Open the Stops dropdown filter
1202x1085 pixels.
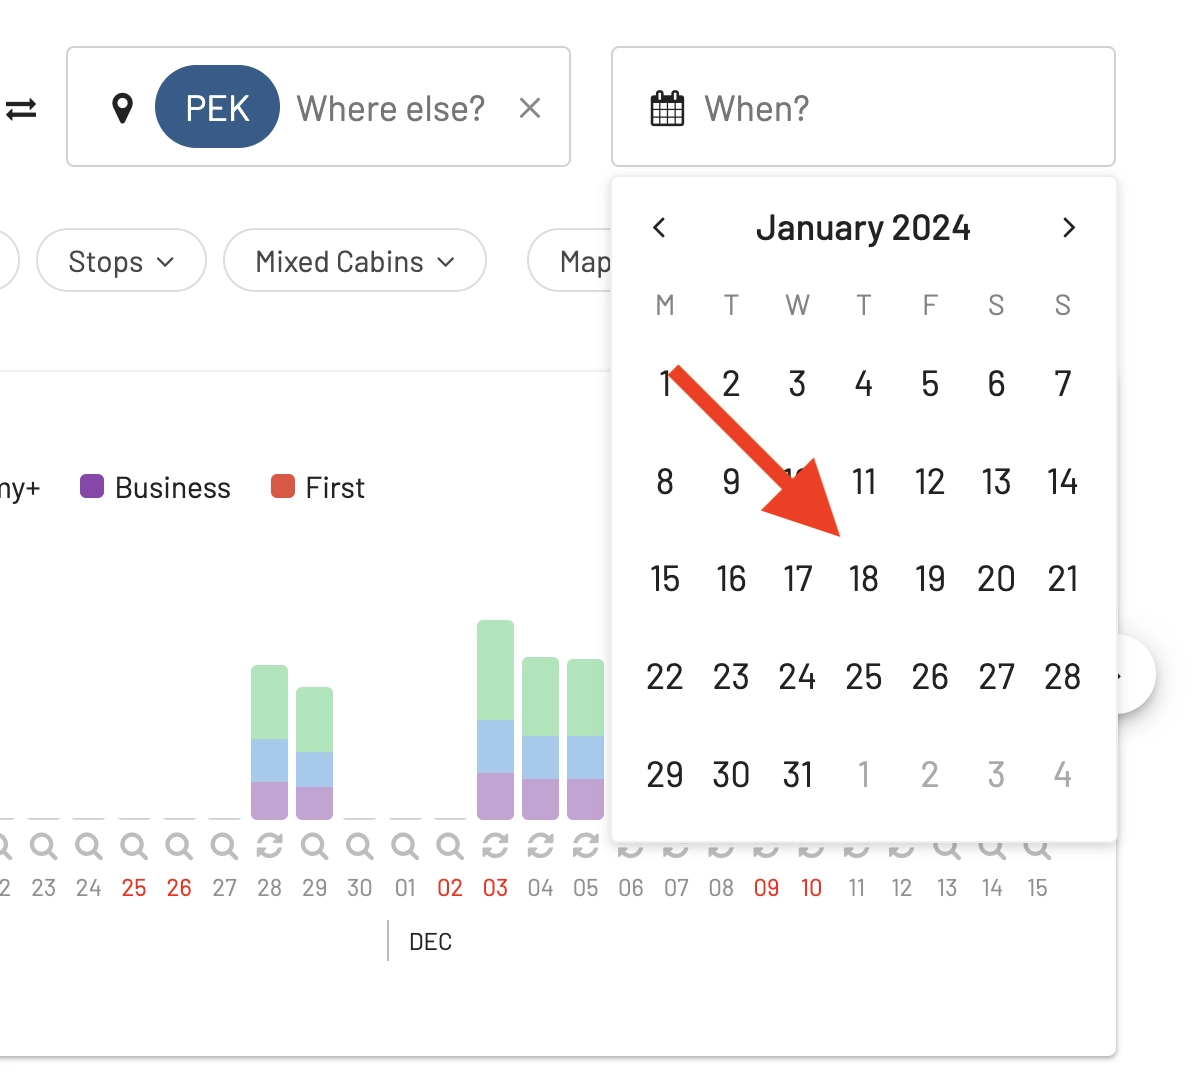point(121,261)
